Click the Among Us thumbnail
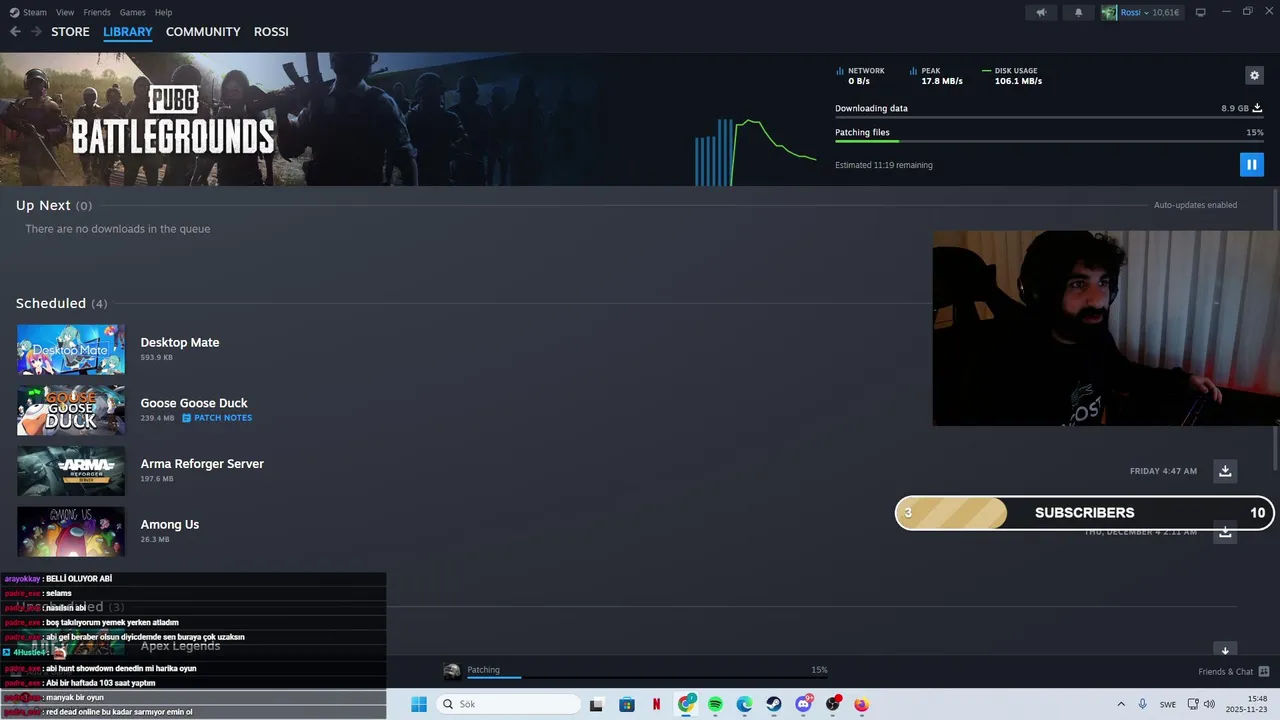Screen dimensions: 1280x720 (x=71, y=531)
